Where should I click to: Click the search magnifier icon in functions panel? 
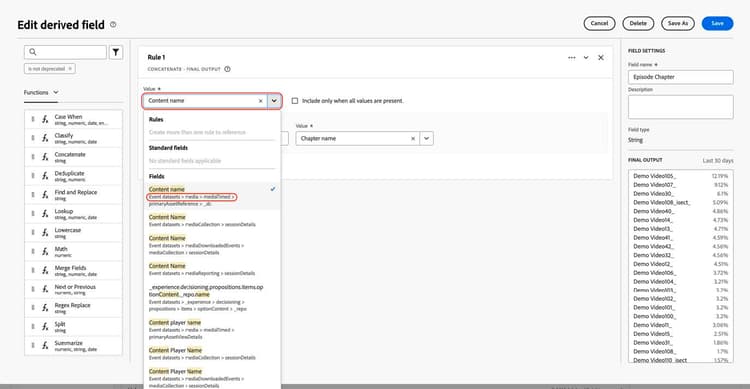point(33,52)
